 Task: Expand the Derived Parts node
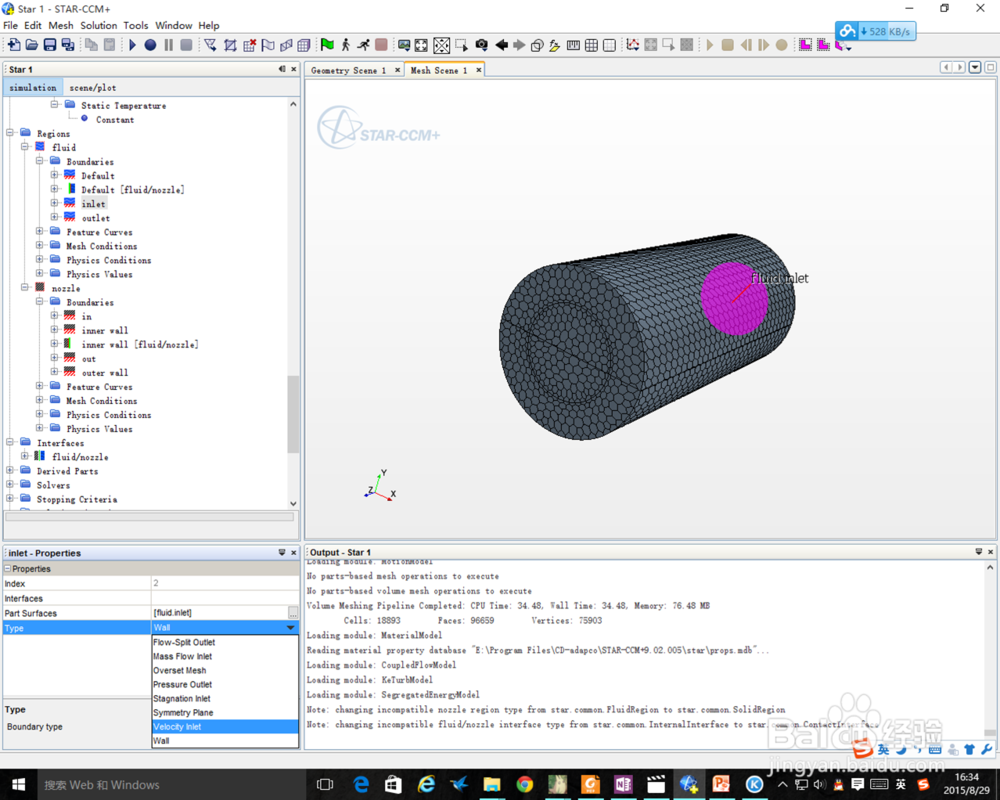10,470
